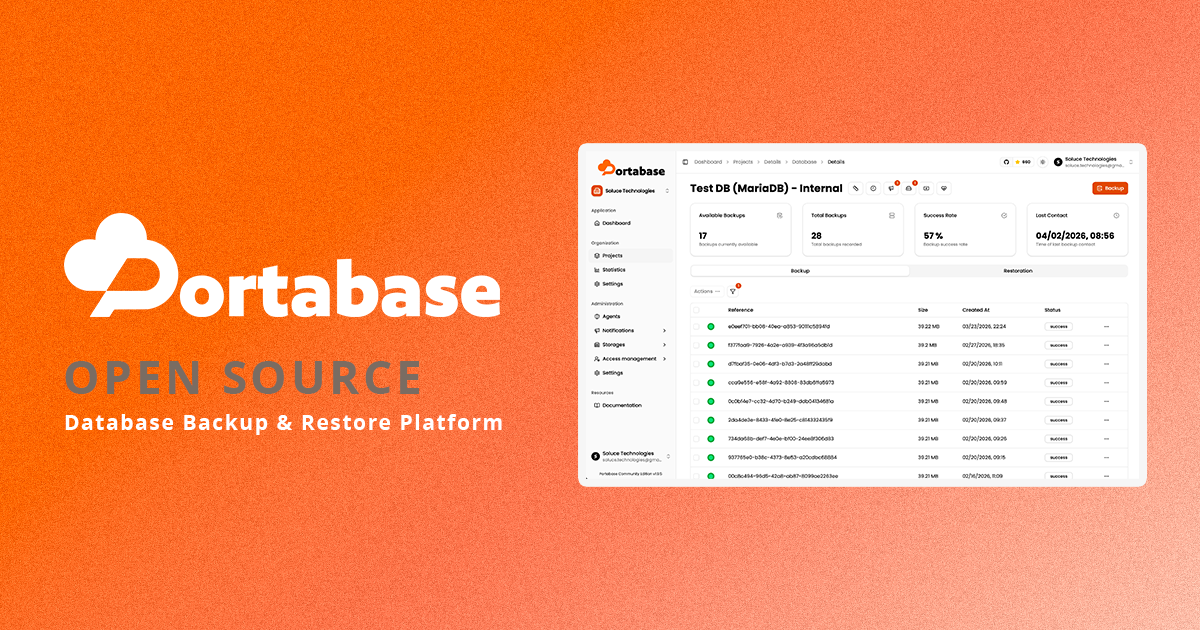Open Settings under Administration in sidebar
Screen dimensions: 1200x630
click(631, 373)
